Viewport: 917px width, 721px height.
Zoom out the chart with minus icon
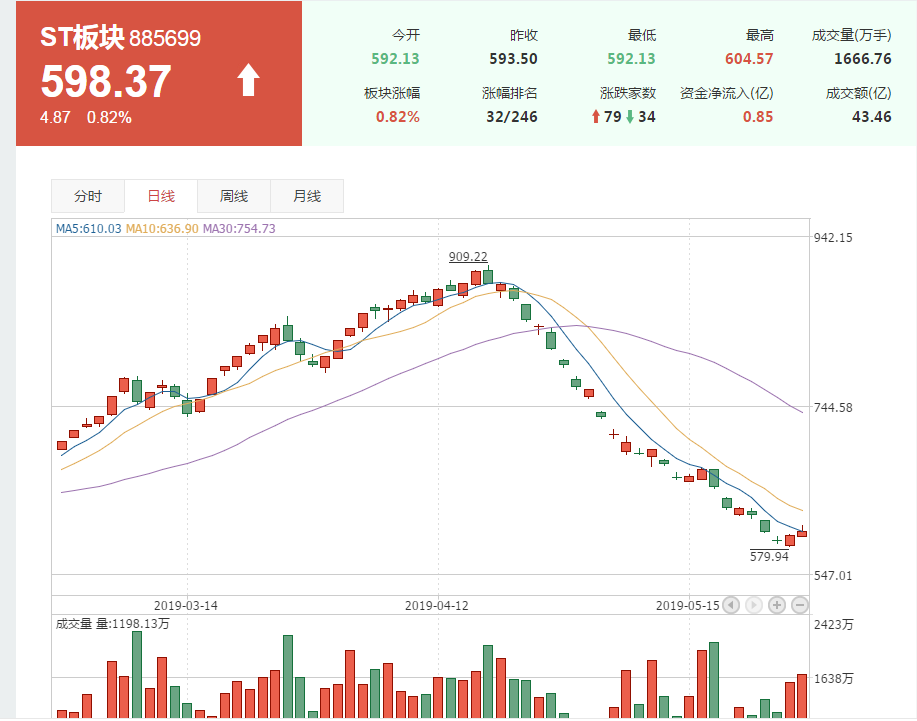tap(800, 605)
